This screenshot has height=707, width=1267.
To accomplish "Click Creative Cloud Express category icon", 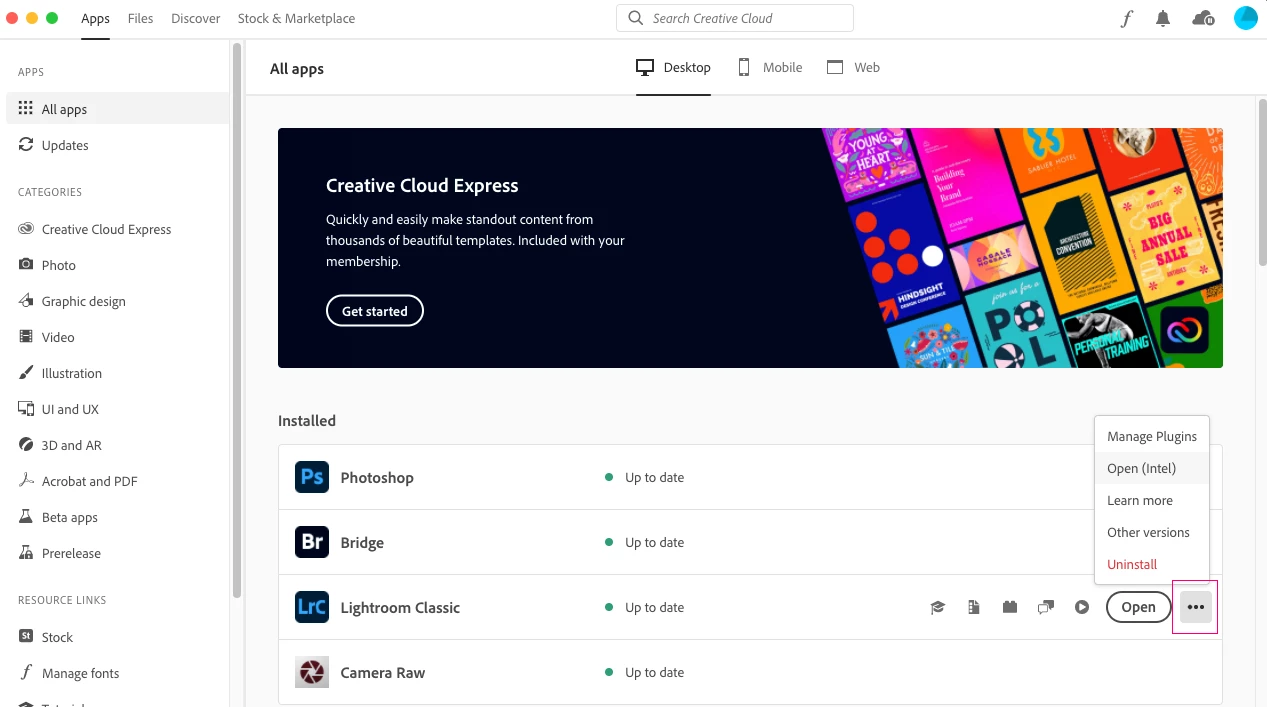I will (26, 229).
